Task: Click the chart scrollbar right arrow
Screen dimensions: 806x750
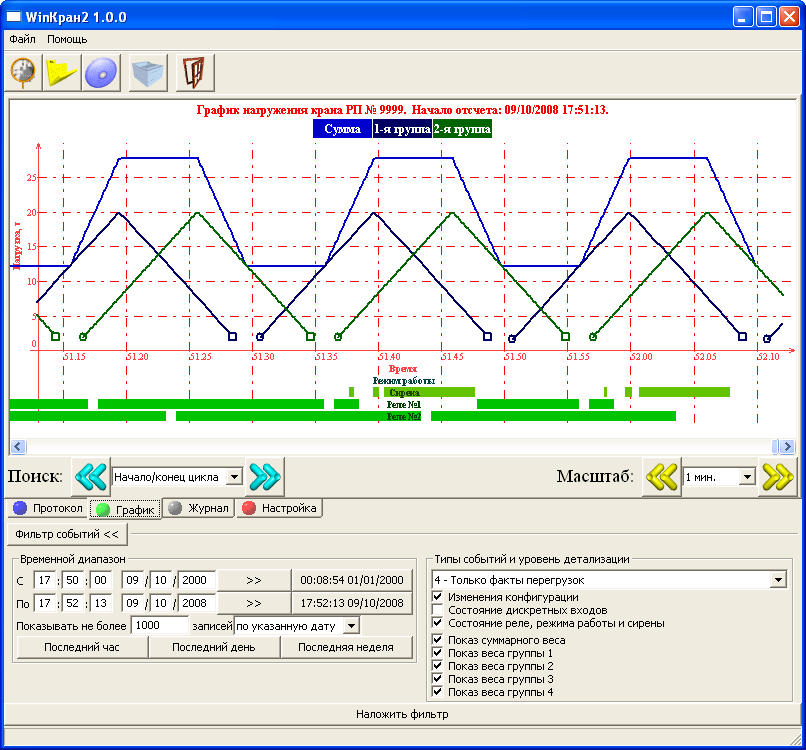Action: [x=787, y=446]
